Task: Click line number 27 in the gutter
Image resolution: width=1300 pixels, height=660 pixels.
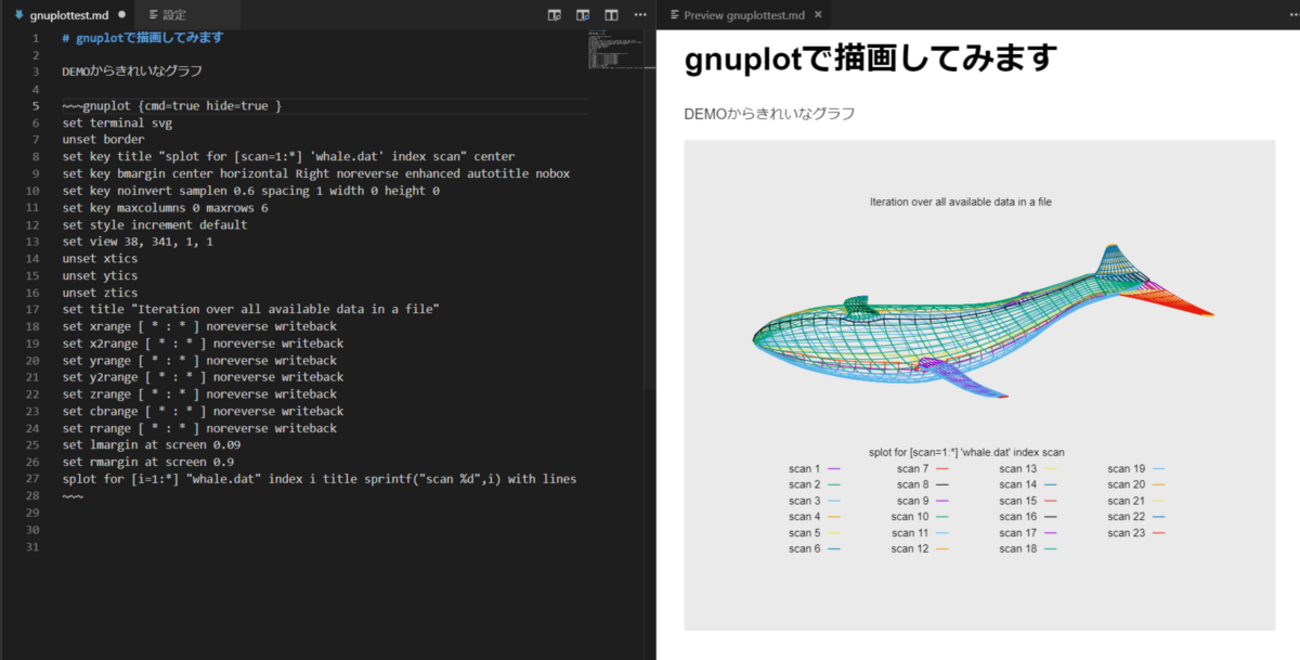Action: [33, 479]
